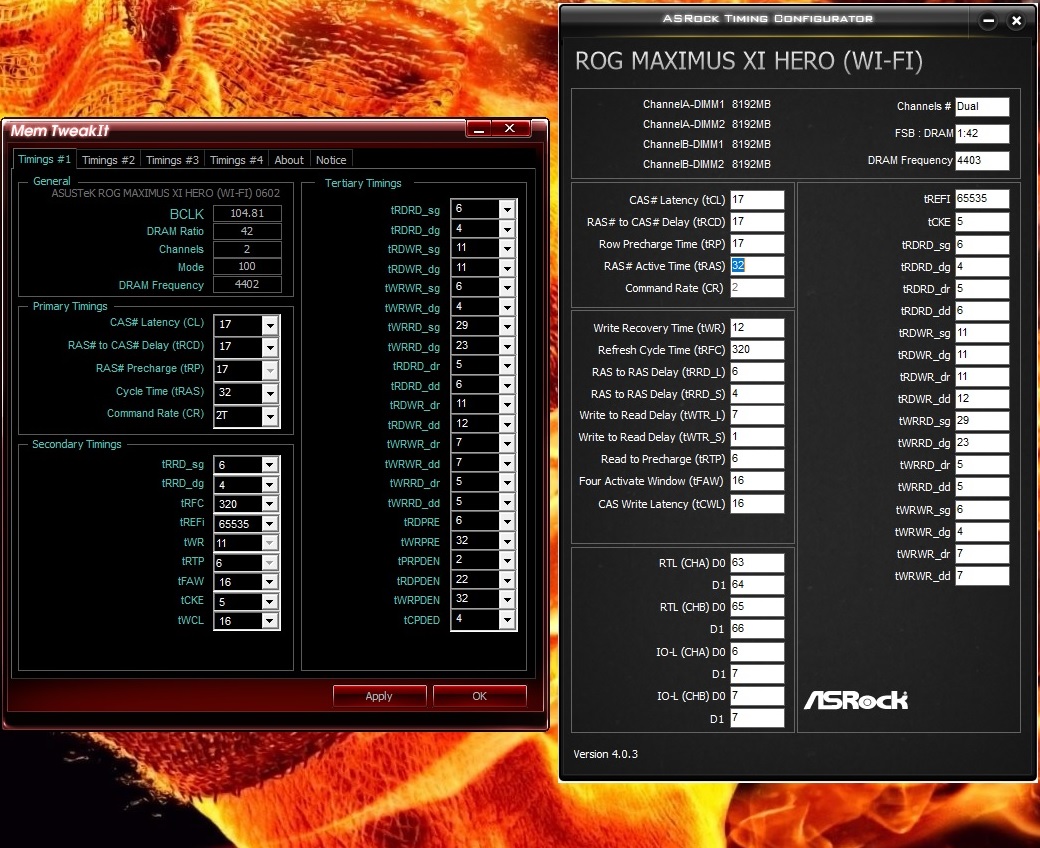Click the IO-L (CHA) D0 field
Viewport: 1040px width, 848px height.
pyautogui.click(x=757, y=652)
